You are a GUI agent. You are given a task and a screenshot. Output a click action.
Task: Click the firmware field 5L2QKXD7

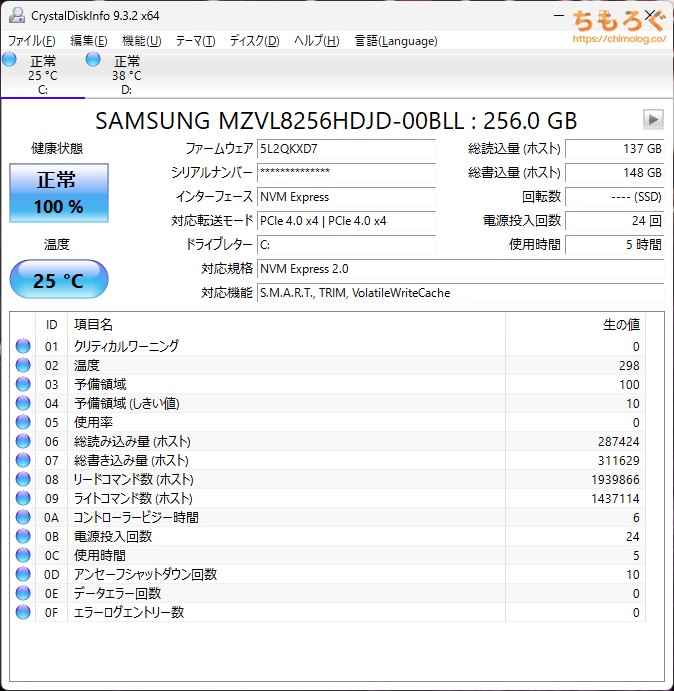(x=346, y=149)
